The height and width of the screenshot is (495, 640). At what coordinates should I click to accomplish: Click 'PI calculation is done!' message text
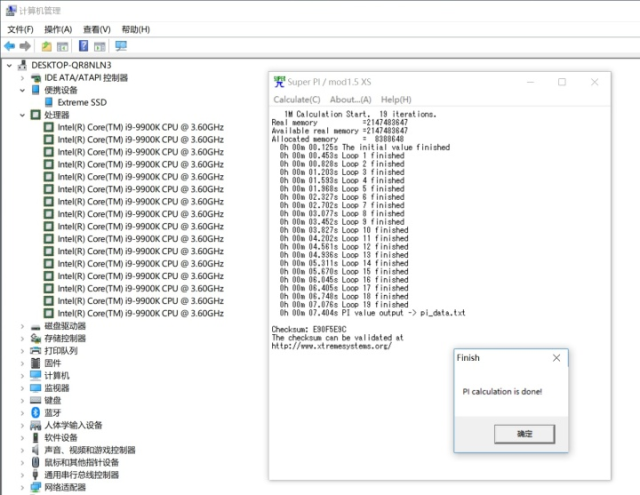(x=502, y=392)
